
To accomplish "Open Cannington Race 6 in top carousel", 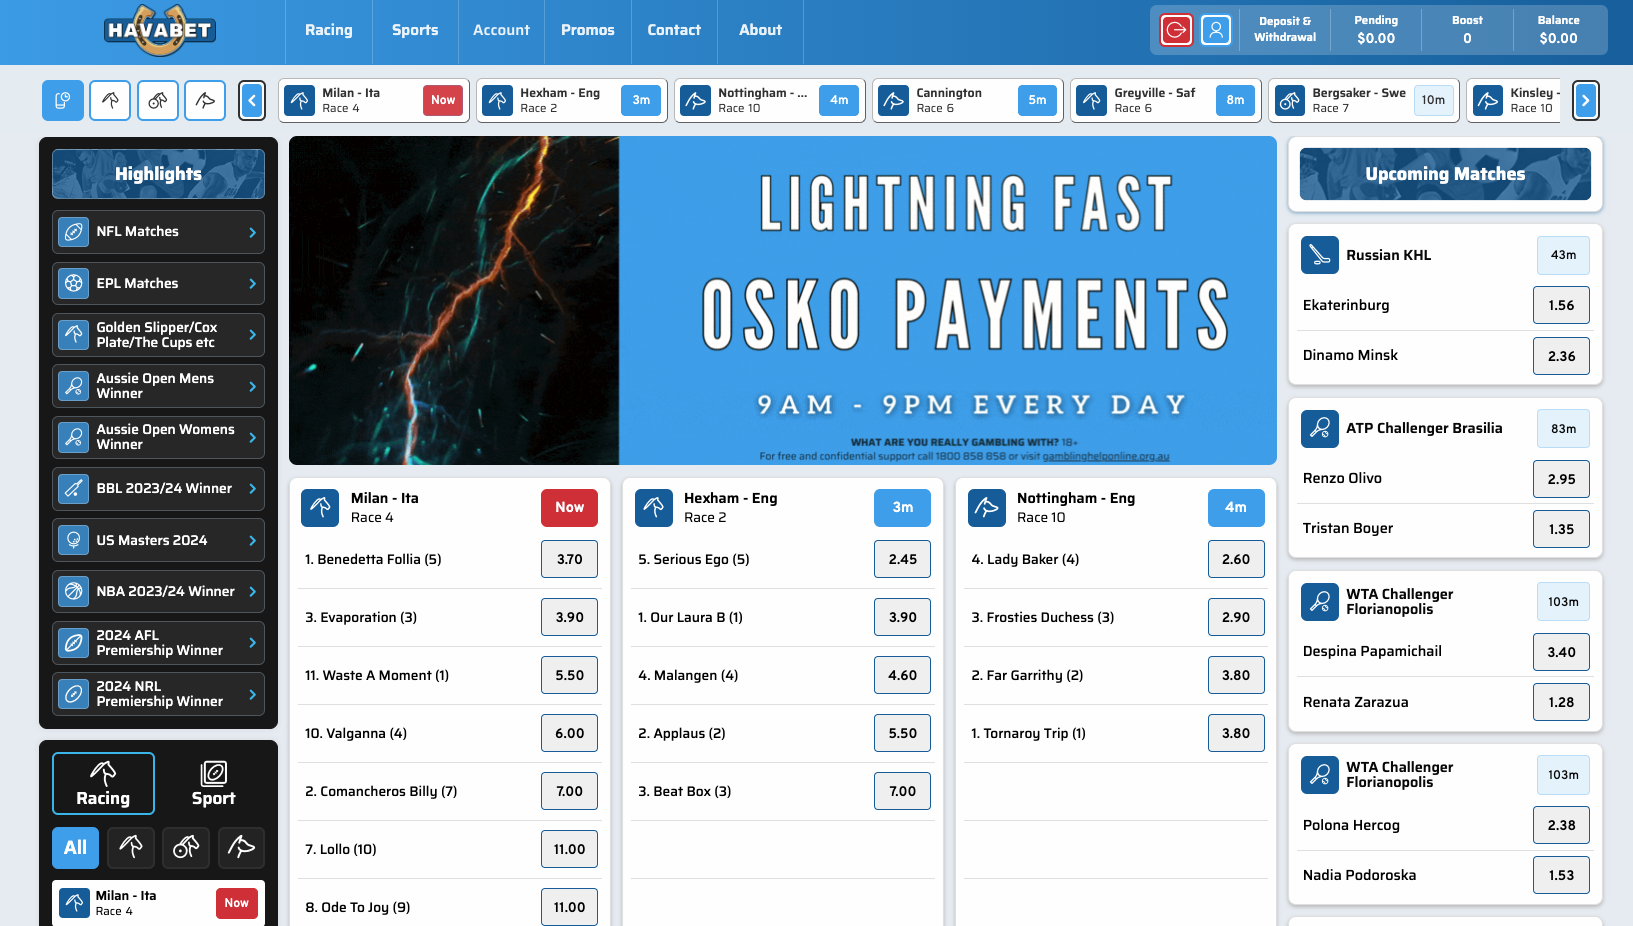I will click(x=967, y=100).
